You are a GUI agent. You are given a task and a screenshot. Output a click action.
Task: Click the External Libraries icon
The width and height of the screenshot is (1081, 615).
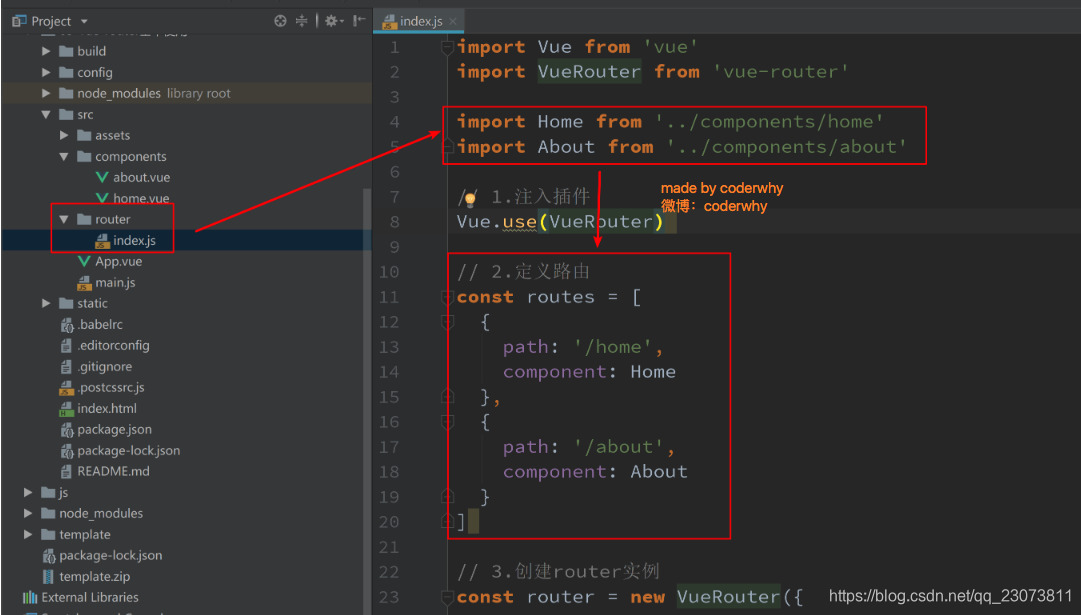tap(30, 598)
